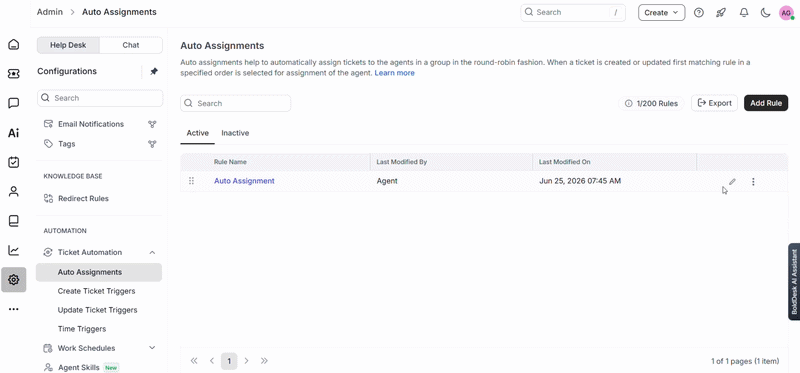Click the Last Modified On column header
This screenshot has height=373, width=800.
pos(565,162)
